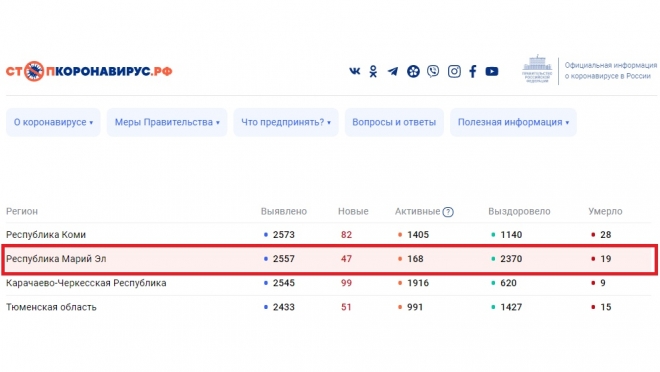
Task: Open the Telegram channel icon
Action: click(x=393, y=71)
